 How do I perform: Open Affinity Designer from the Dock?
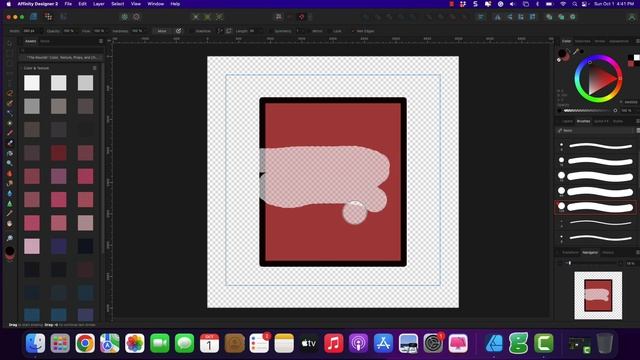(x=494, y=343)
